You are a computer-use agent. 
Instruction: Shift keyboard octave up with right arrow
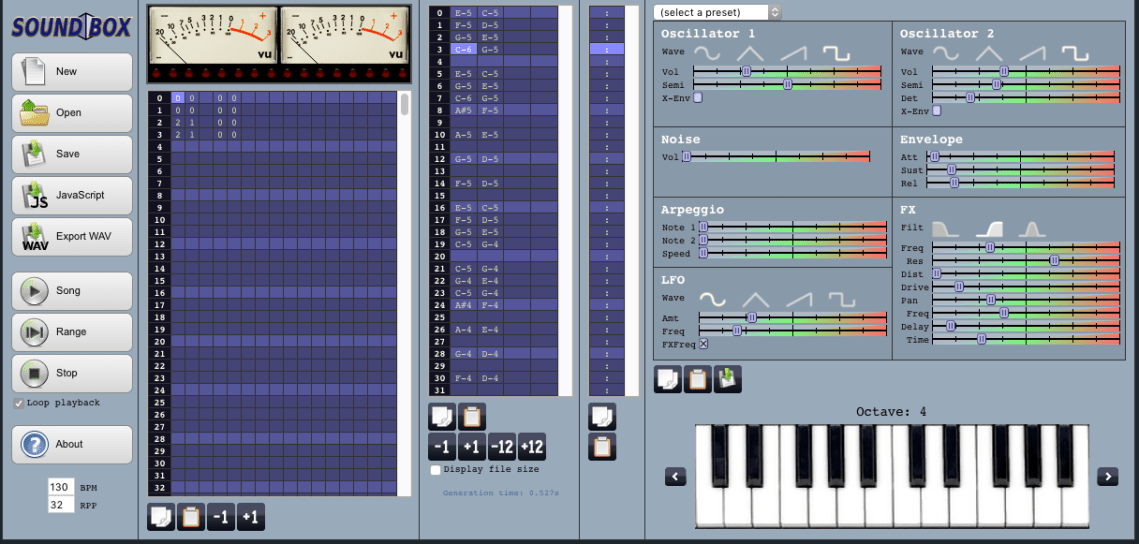1107,476
